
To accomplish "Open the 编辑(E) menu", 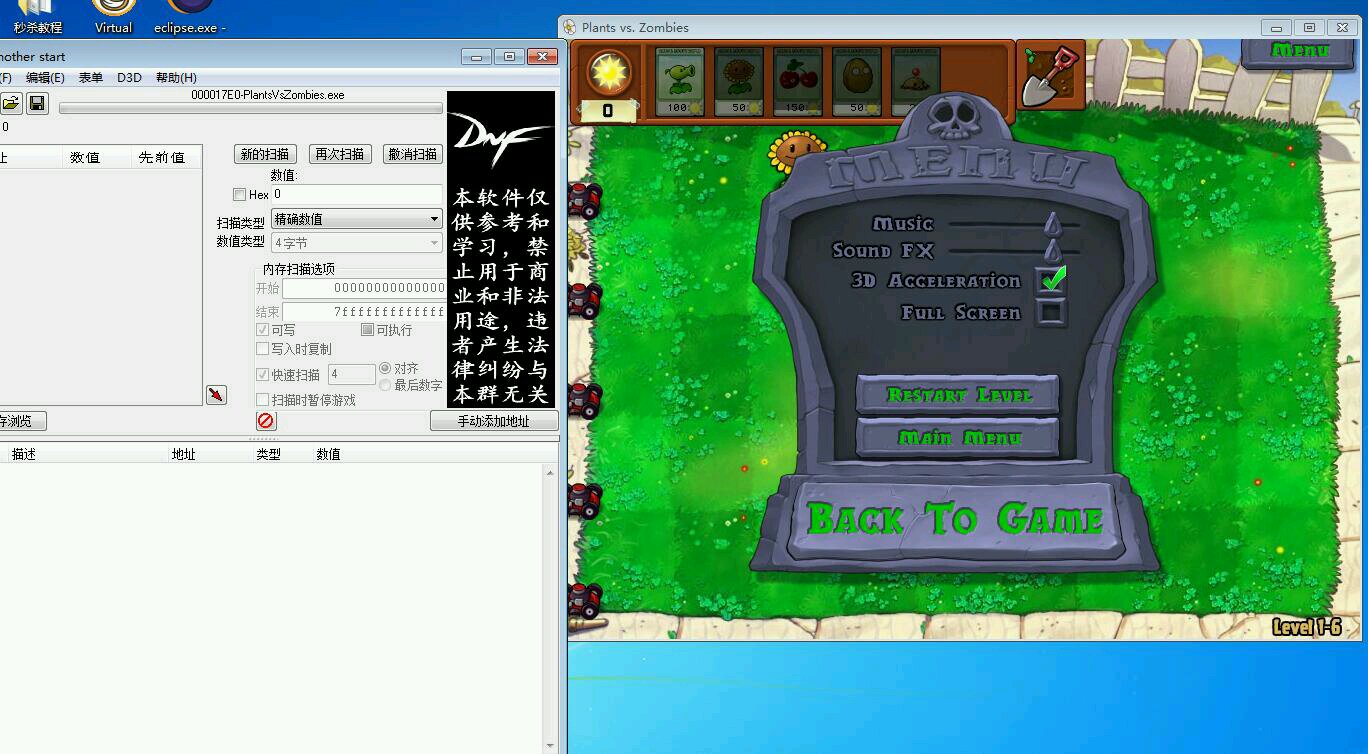I will coord(45,77).
